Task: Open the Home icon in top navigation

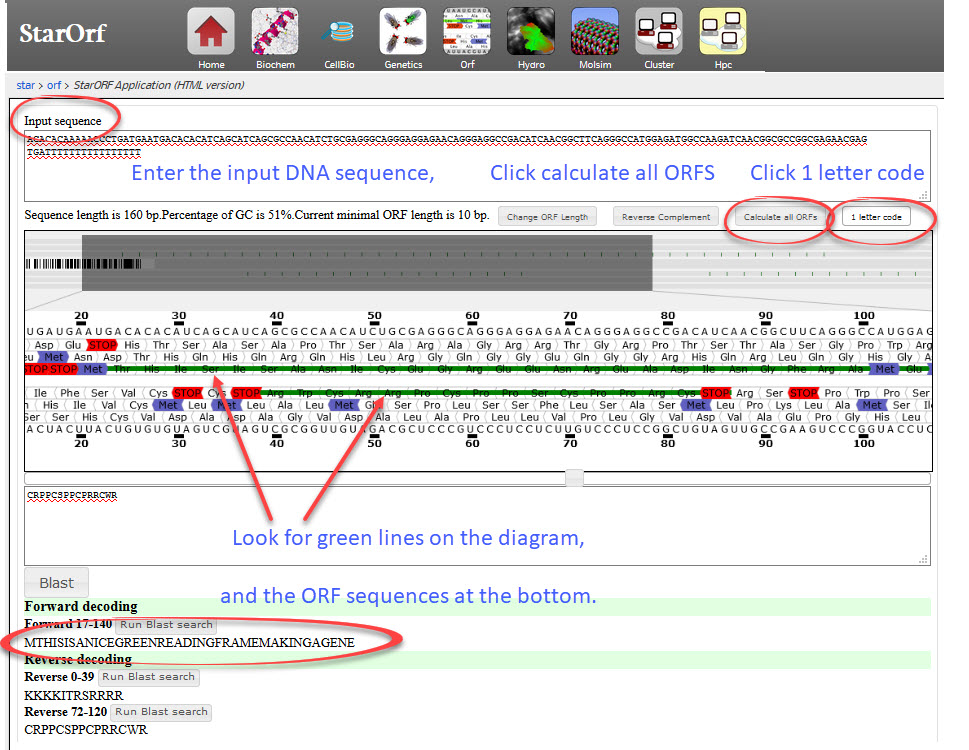Action: [211, 33]
